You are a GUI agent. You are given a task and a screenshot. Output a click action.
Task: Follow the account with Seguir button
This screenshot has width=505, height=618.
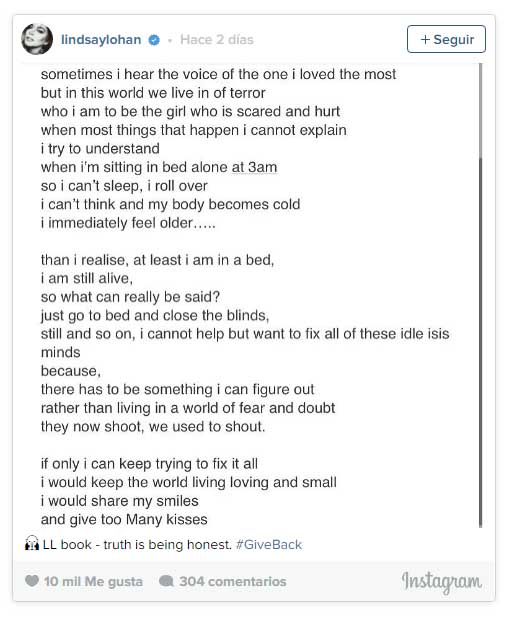446,39
